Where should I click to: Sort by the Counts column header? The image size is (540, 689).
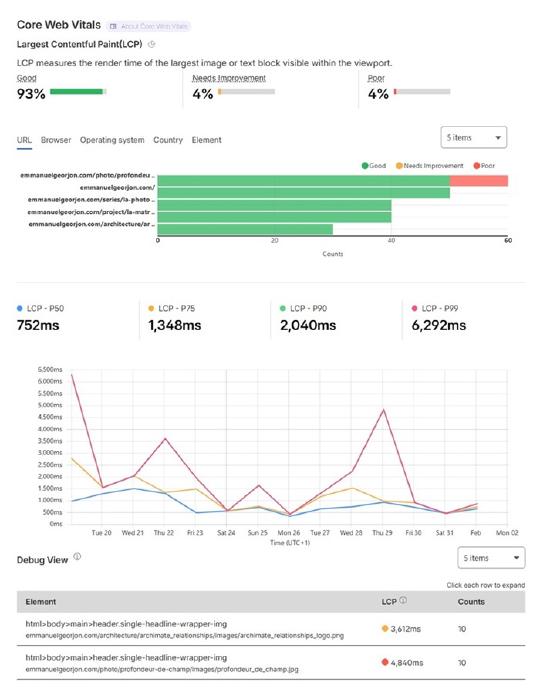pos(471,602)
